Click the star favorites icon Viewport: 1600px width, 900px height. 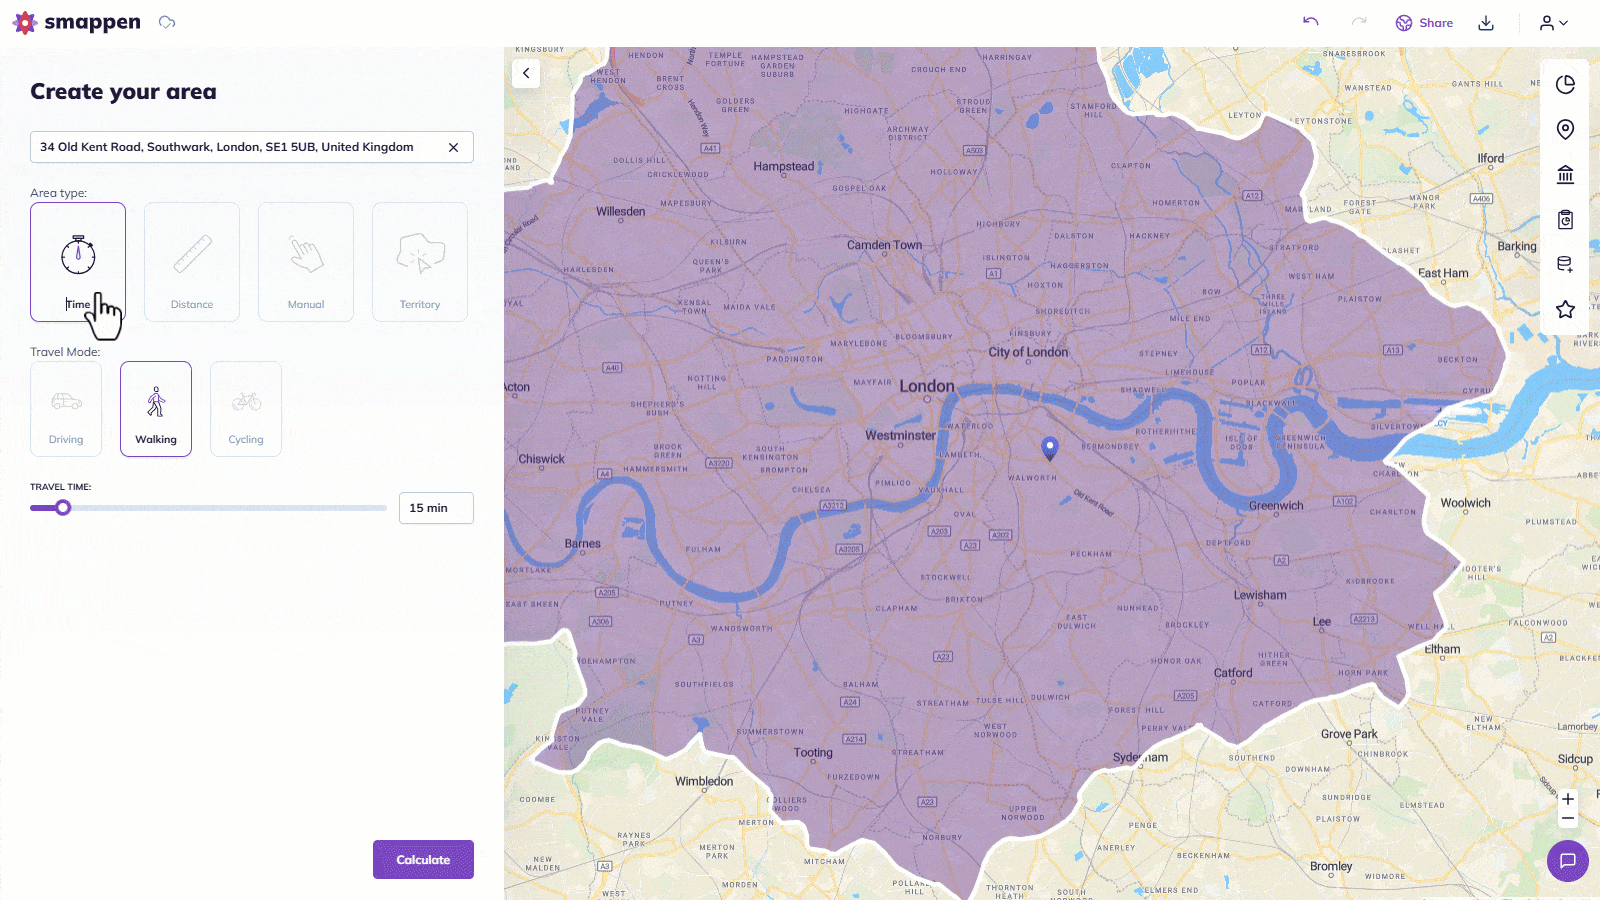click(x=1565, y=310)
